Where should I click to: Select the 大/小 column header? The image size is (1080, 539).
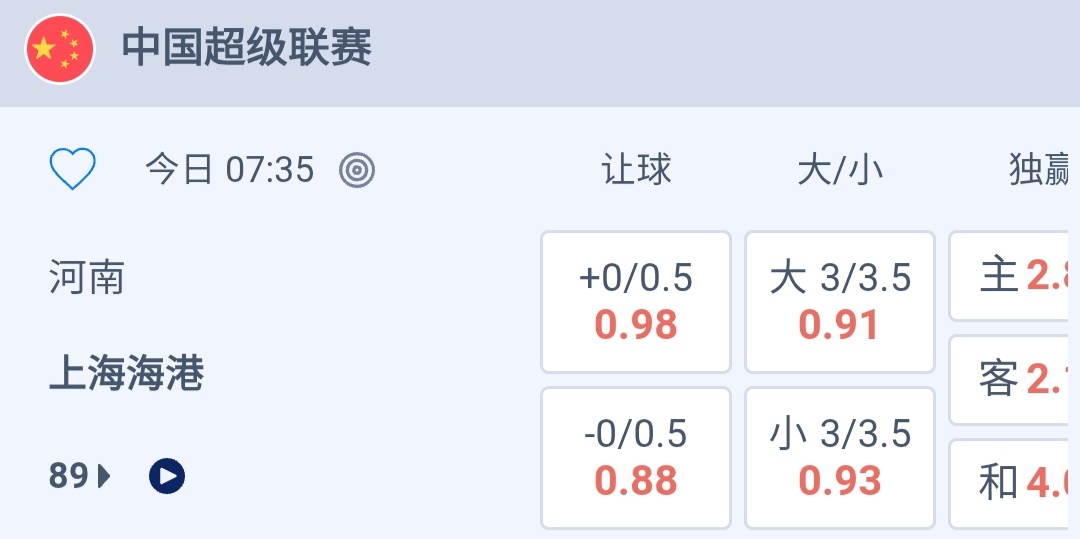click(x=840, y=170)
